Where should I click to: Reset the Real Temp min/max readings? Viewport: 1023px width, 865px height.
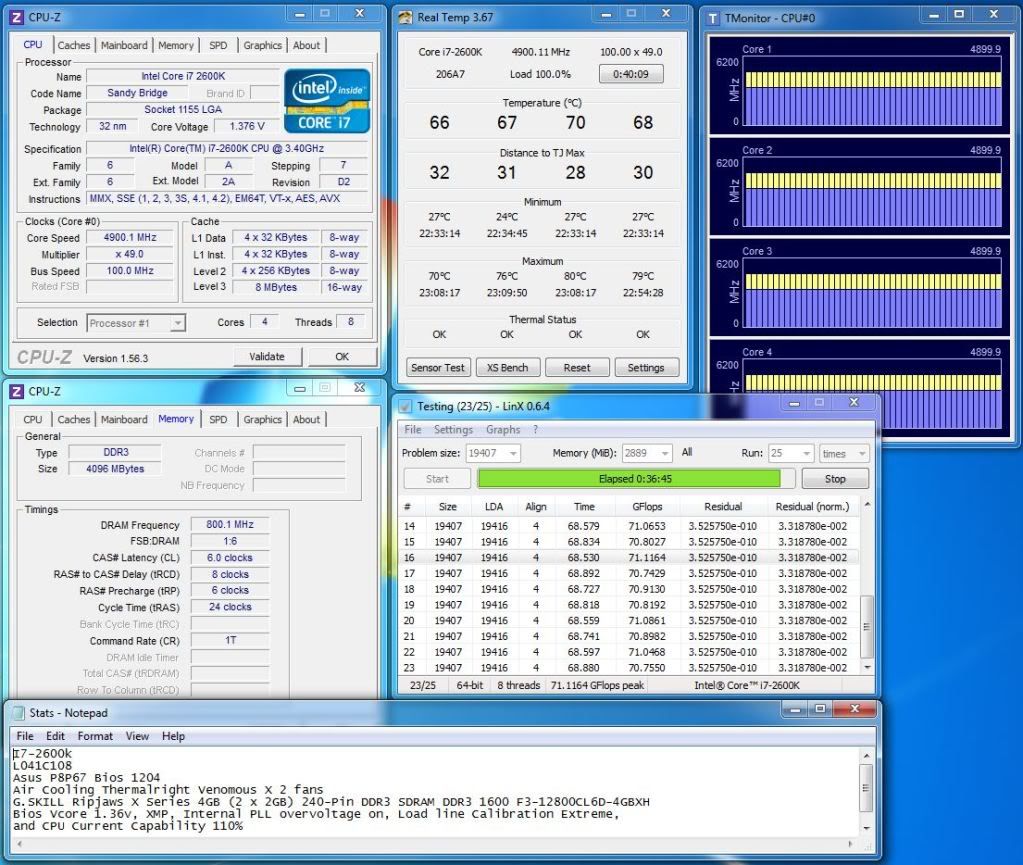pyautogui.click(x=577, y=367)
